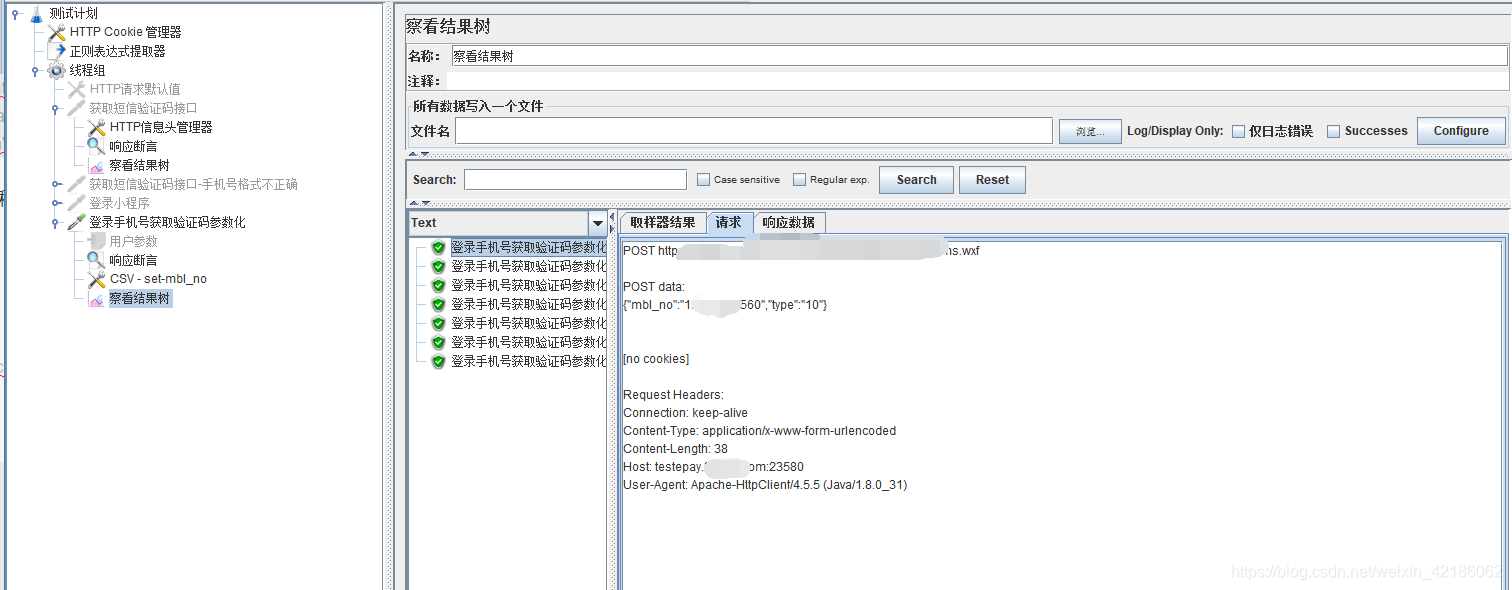The height and width of the screenshot is (590, 1512).
Task: Select the 线程组 thread group icon
Action: point(57,70)
